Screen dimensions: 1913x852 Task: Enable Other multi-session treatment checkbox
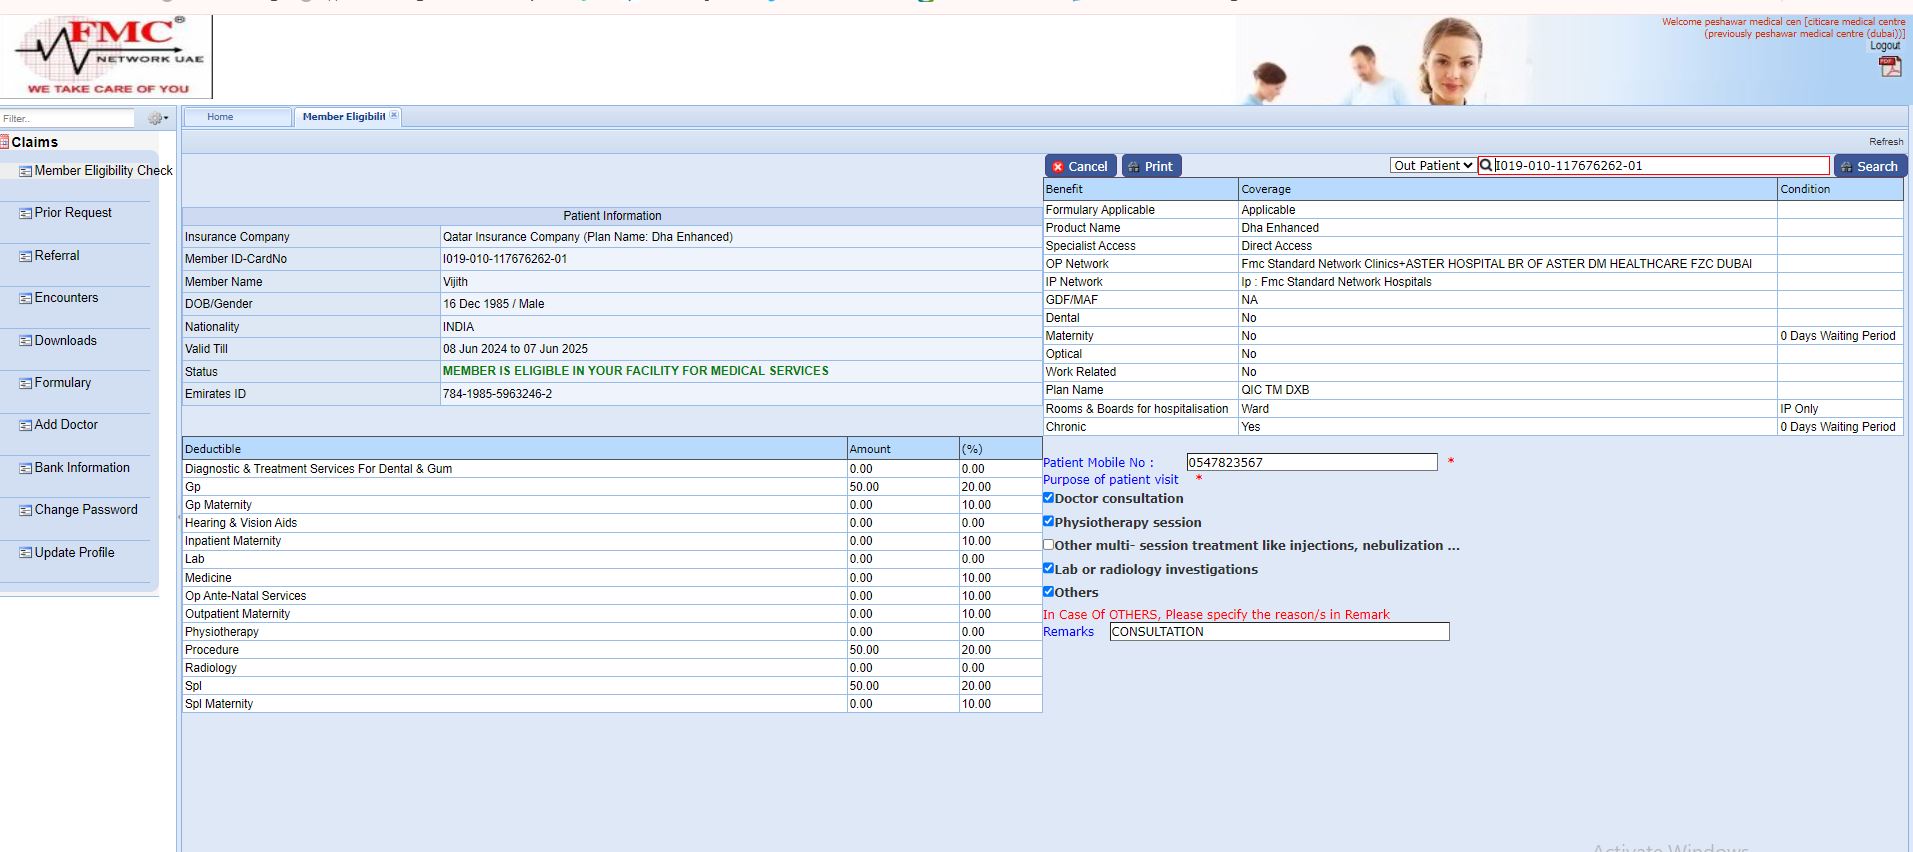1049,545
